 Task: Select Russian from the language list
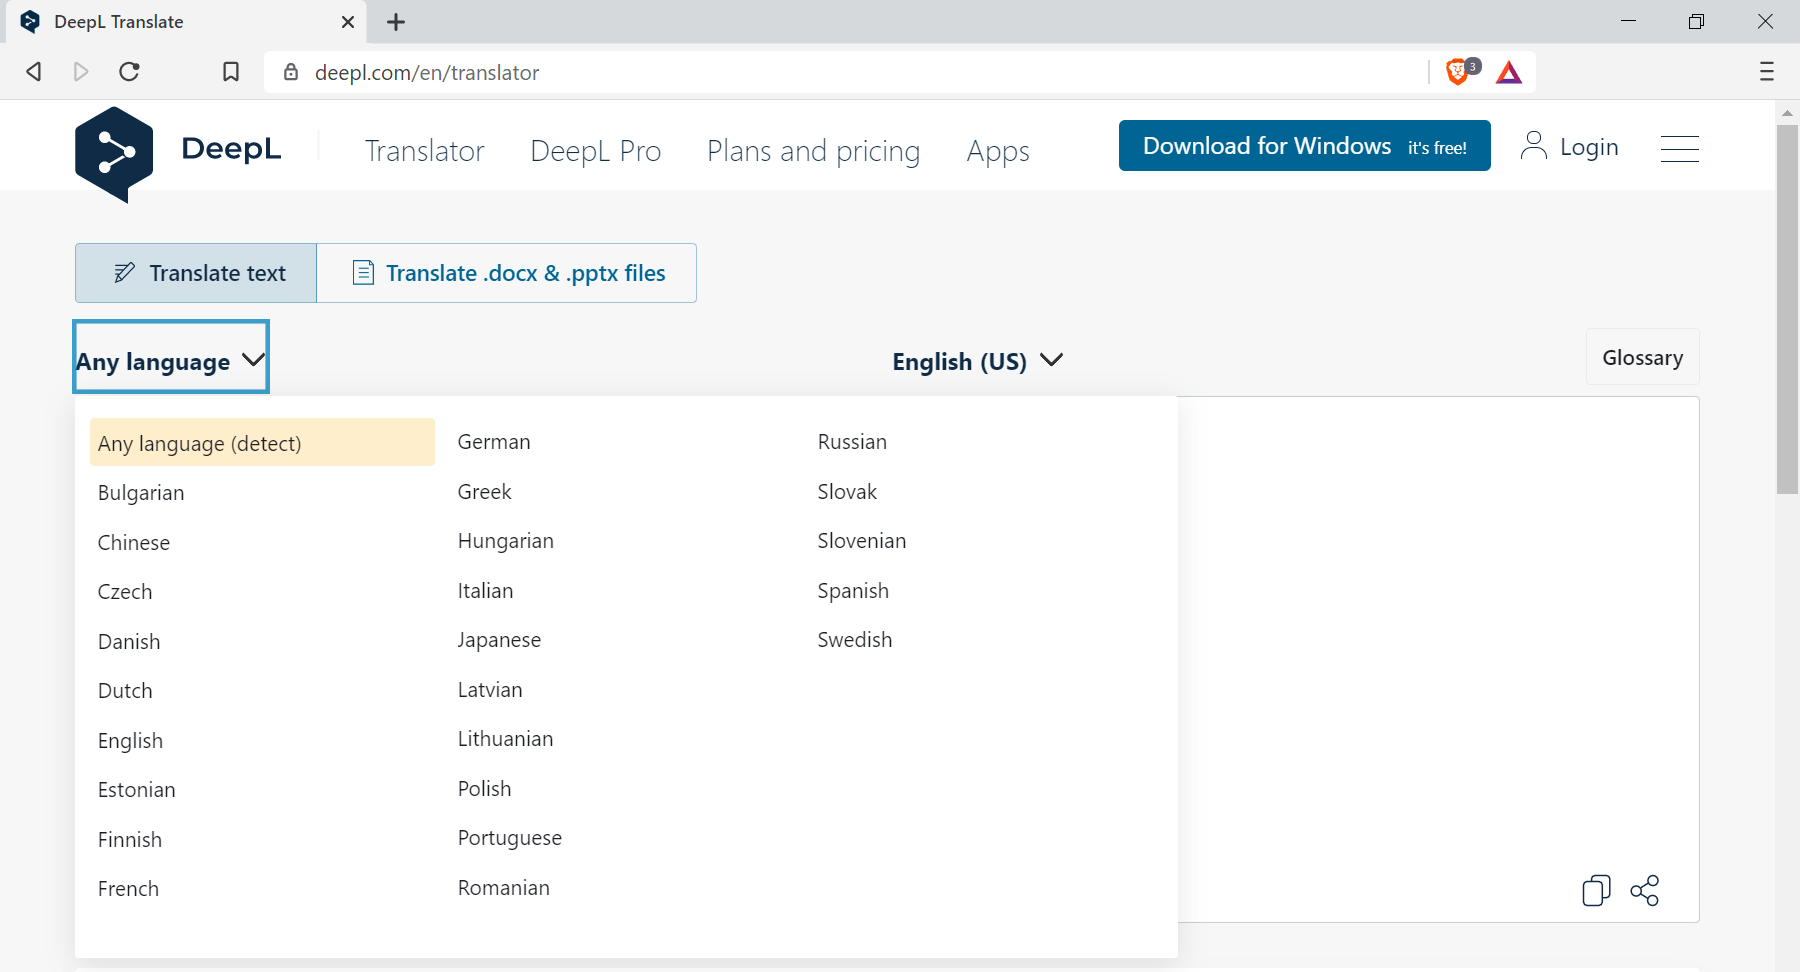852,442
